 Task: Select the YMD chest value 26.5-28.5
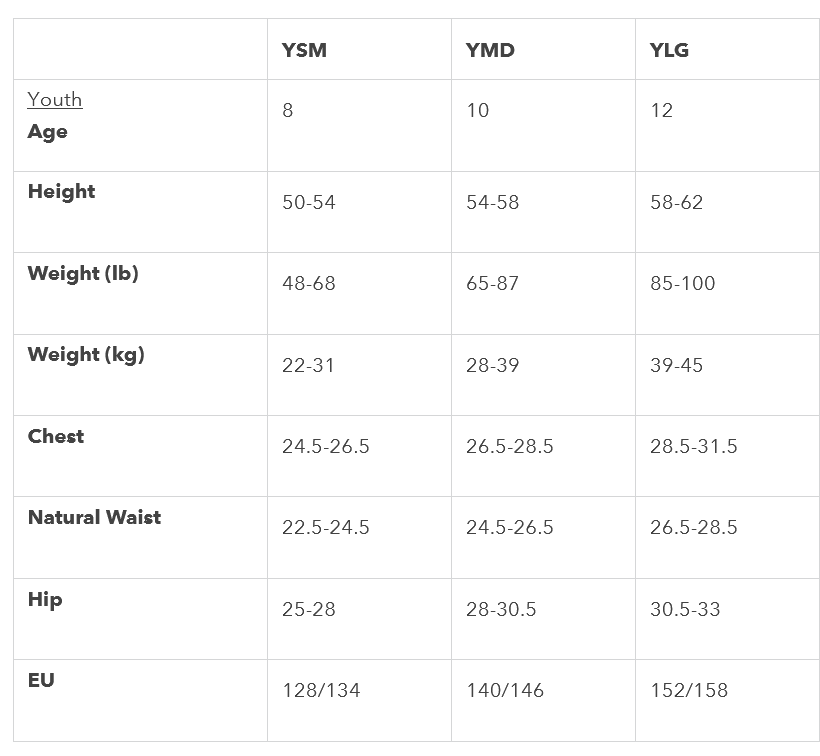tap(509, 446)
